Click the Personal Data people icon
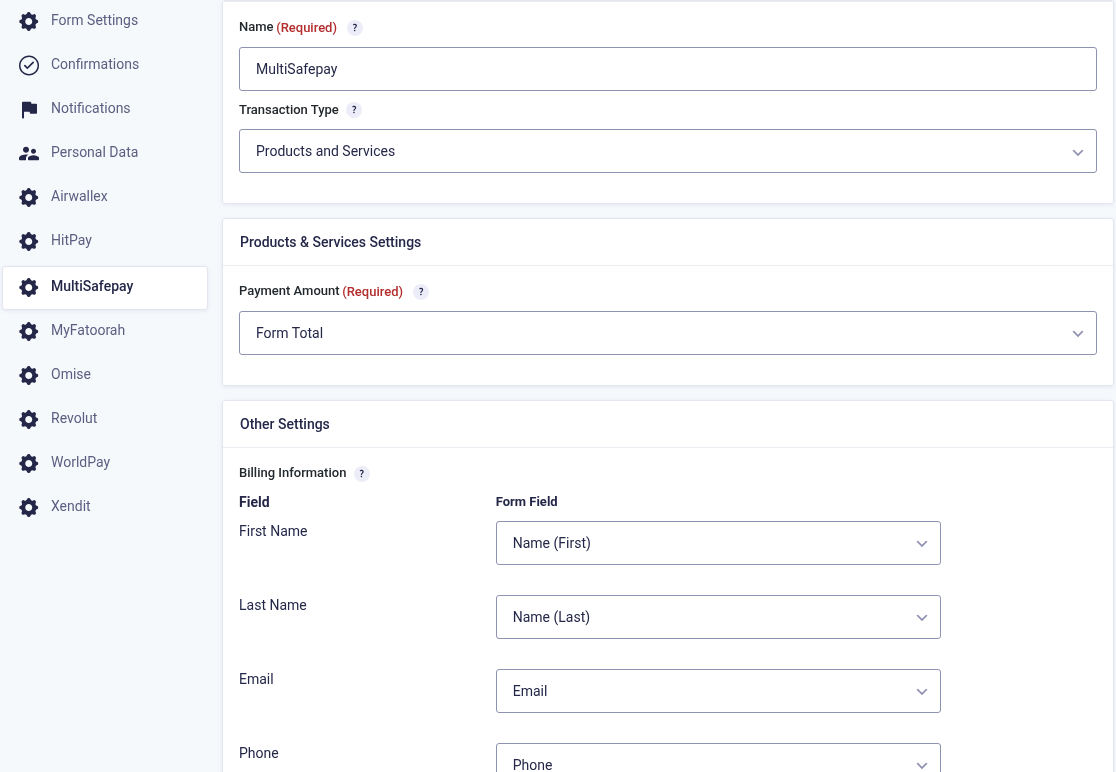Image resolution: width=1116 pixels, height=772 pixels. 28,153
